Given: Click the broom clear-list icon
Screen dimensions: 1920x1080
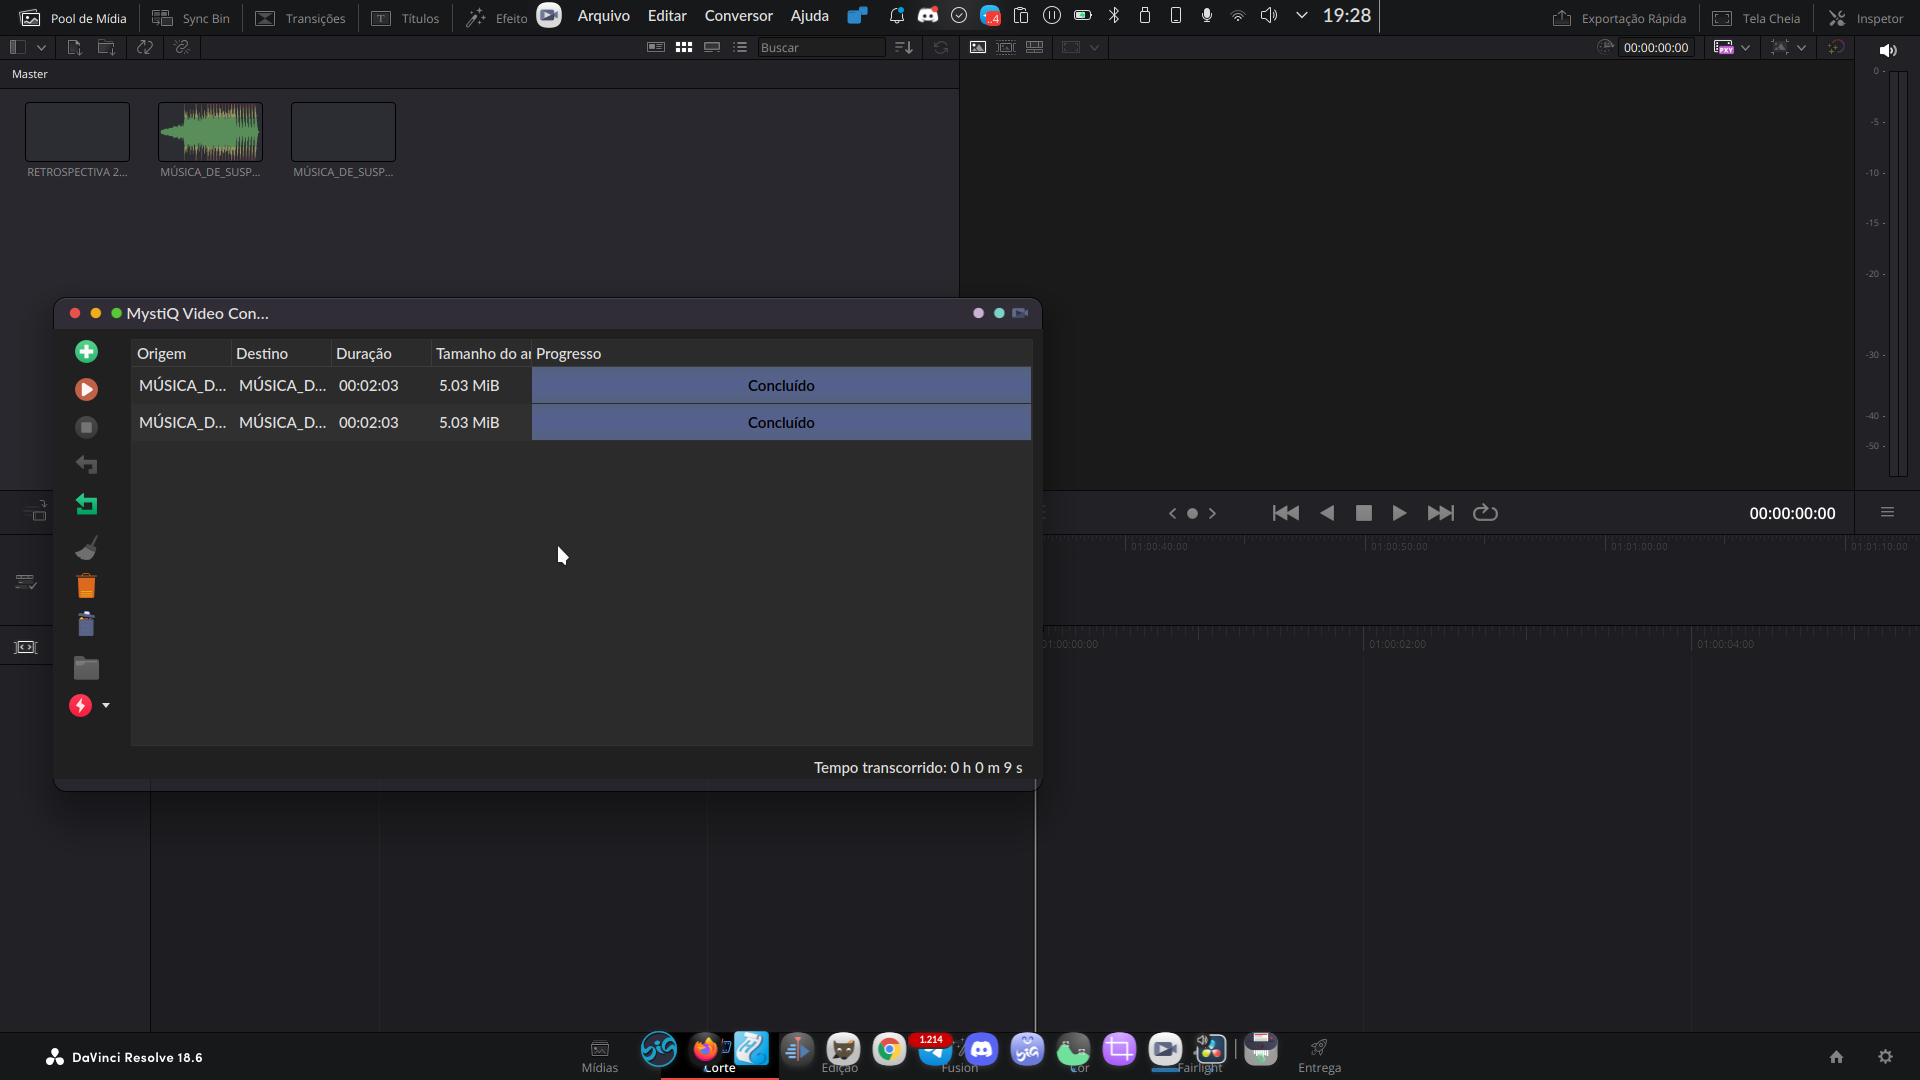Looking at the screenshot, I should pos(86,548).
